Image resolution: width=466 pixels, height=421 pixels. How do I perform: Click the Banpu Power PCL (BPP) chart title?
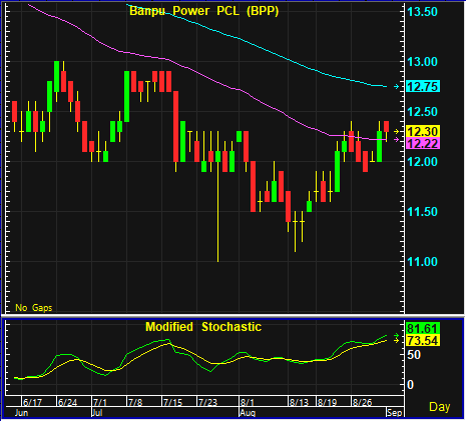point(204,11)
